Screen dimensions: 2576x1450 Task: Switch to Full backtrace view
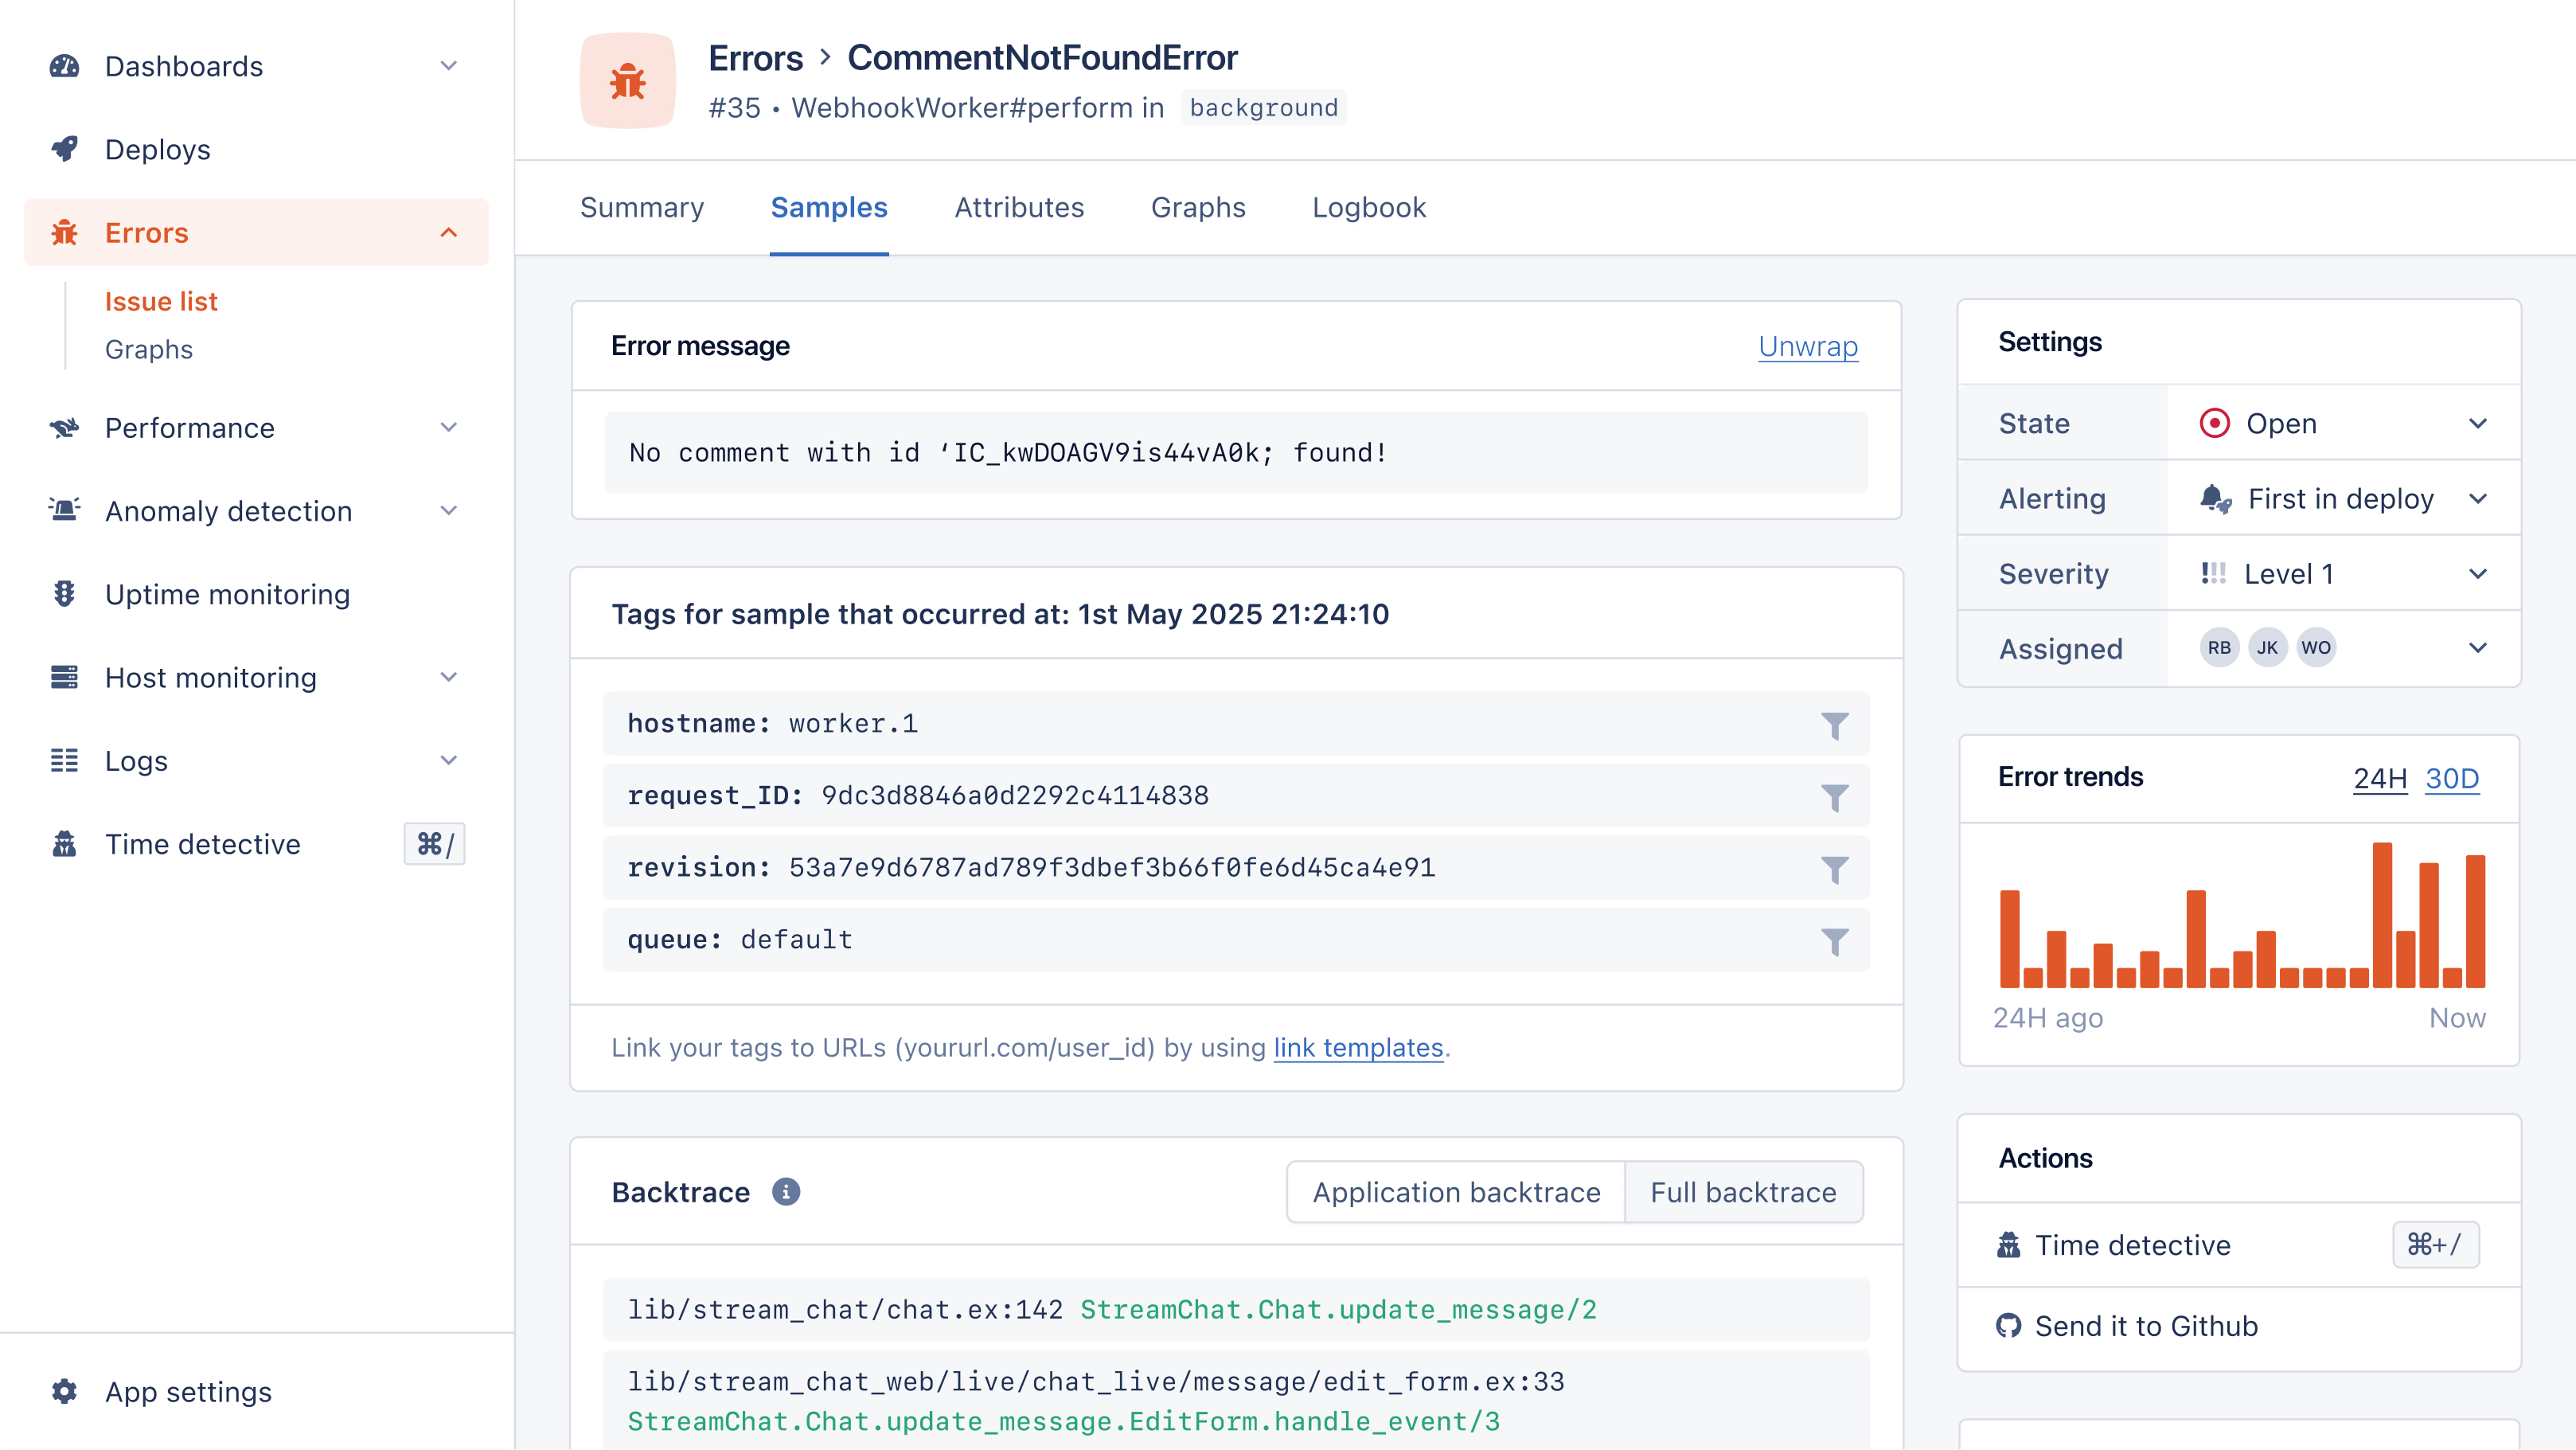coord(1743,1192)
